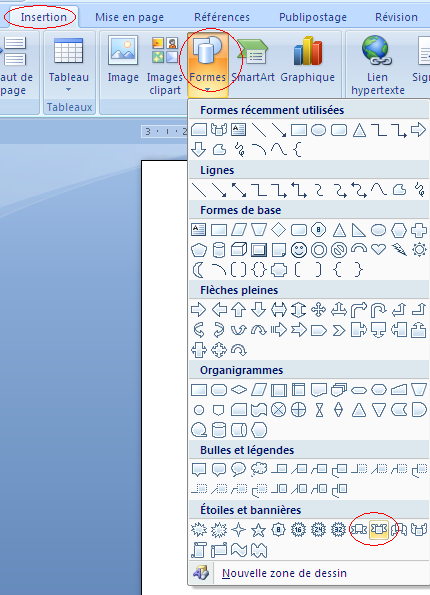Select the crescent moon shape

[x=198, y=270]
